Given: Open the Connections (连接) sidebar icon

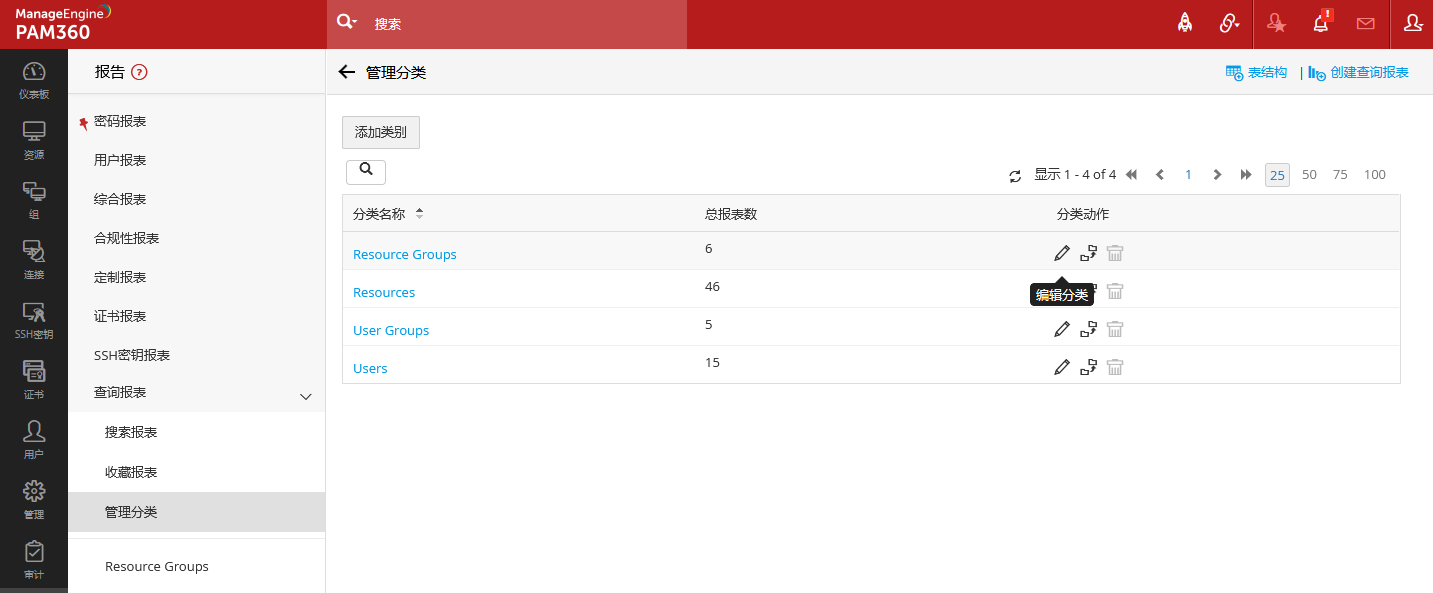Looking at the screenshot, I should click(34, 260).
